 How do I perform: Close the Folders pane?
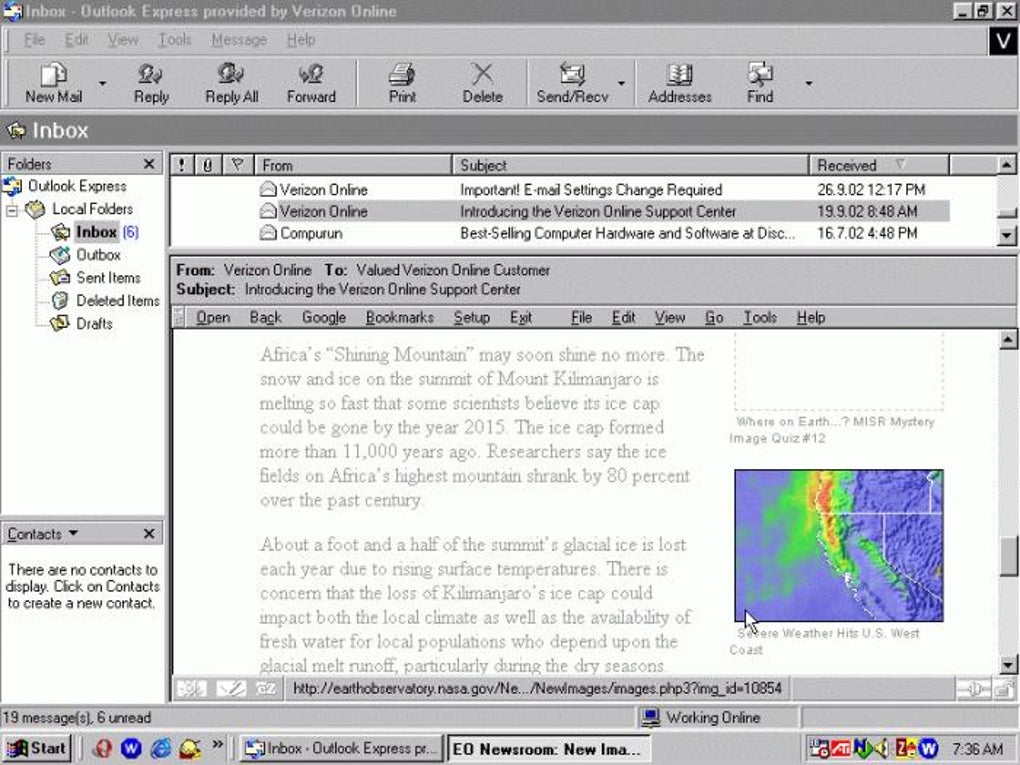tap(149, 164)
